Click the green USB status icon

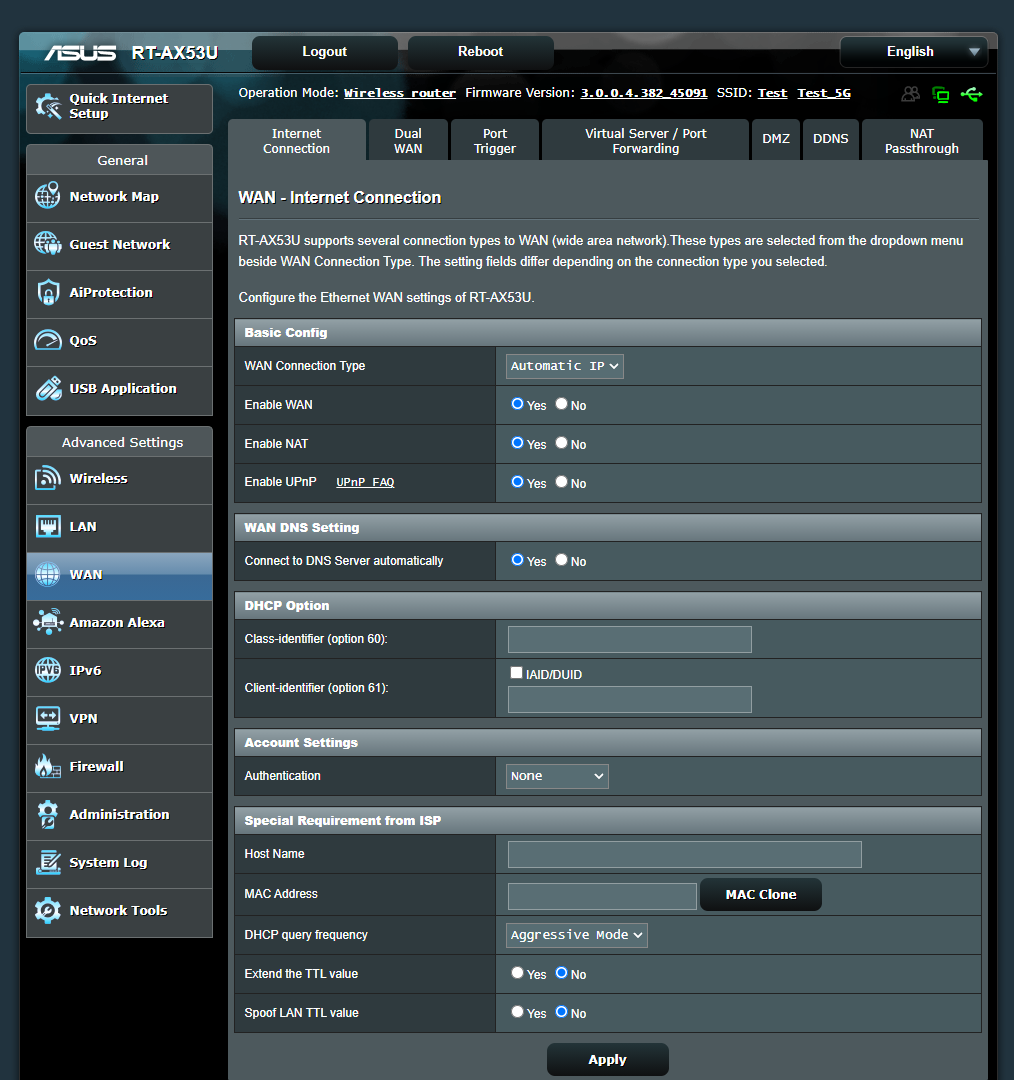[x=971, y=94]
